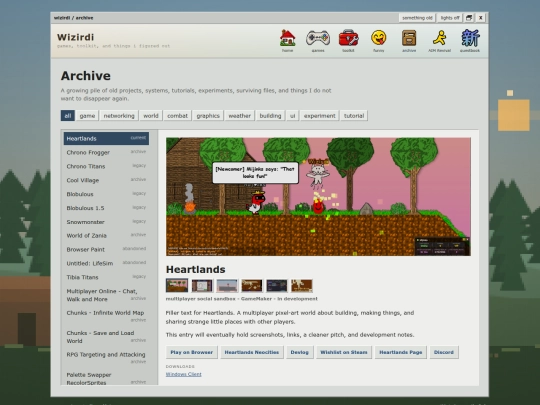Open the red toolkit toolbox icon

point(348,41)
